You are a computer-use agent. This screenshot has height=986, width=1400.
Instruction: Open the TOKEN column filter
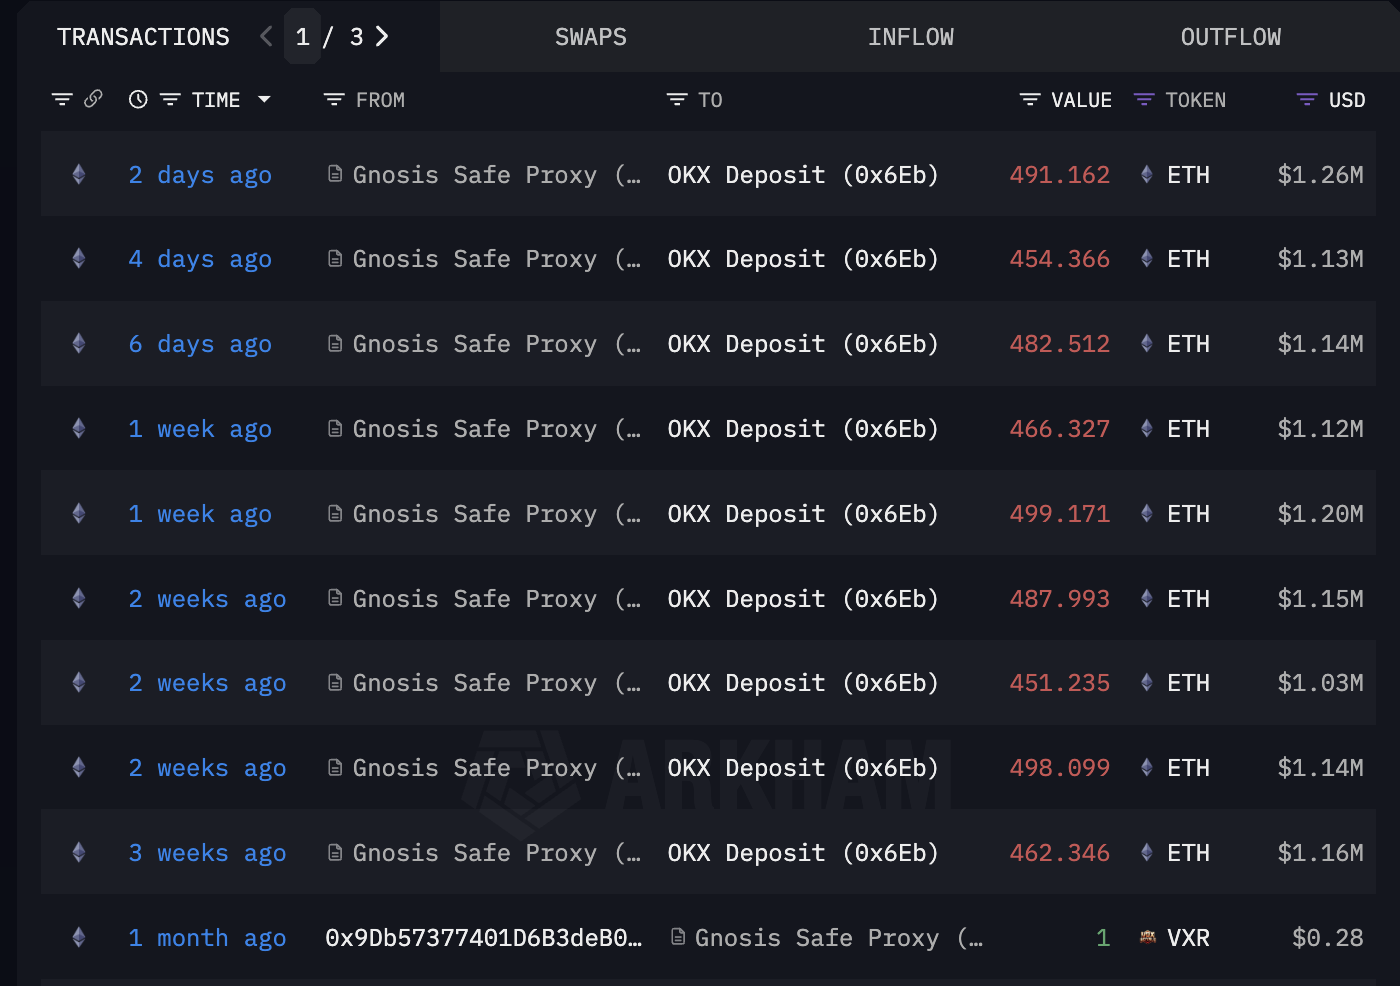click(x=1144, y=100)
